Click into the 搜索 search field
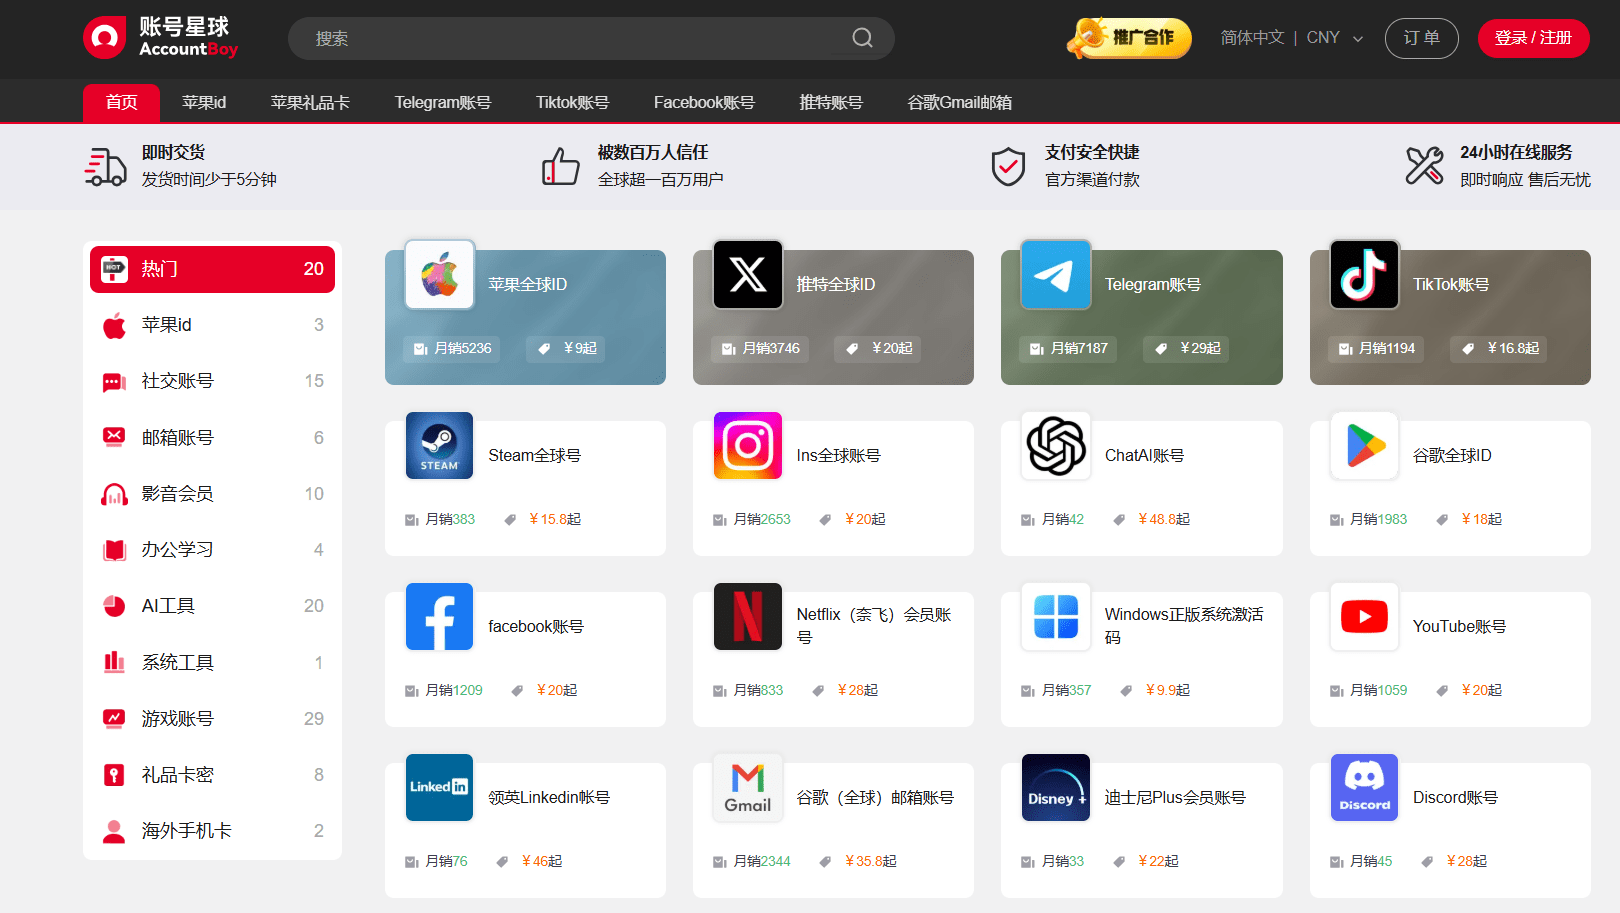Image resolution: width=1620 pixels, height=913 pixels. pos(570,38)
